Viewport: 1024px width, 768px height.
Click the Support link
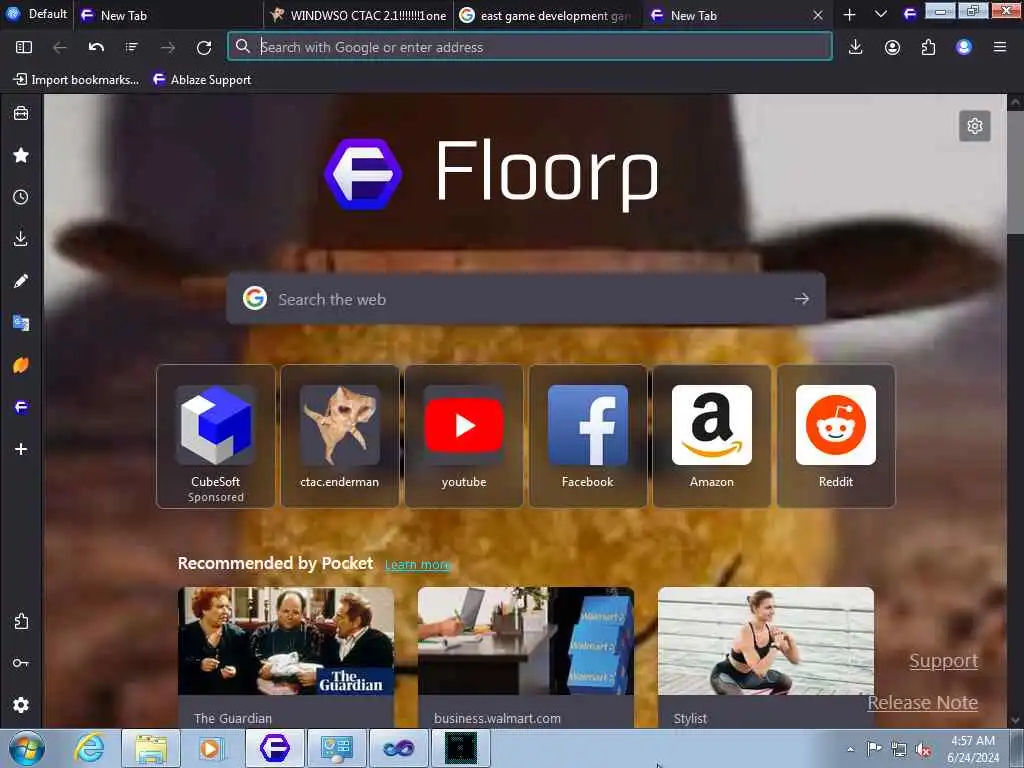point(944,661)
